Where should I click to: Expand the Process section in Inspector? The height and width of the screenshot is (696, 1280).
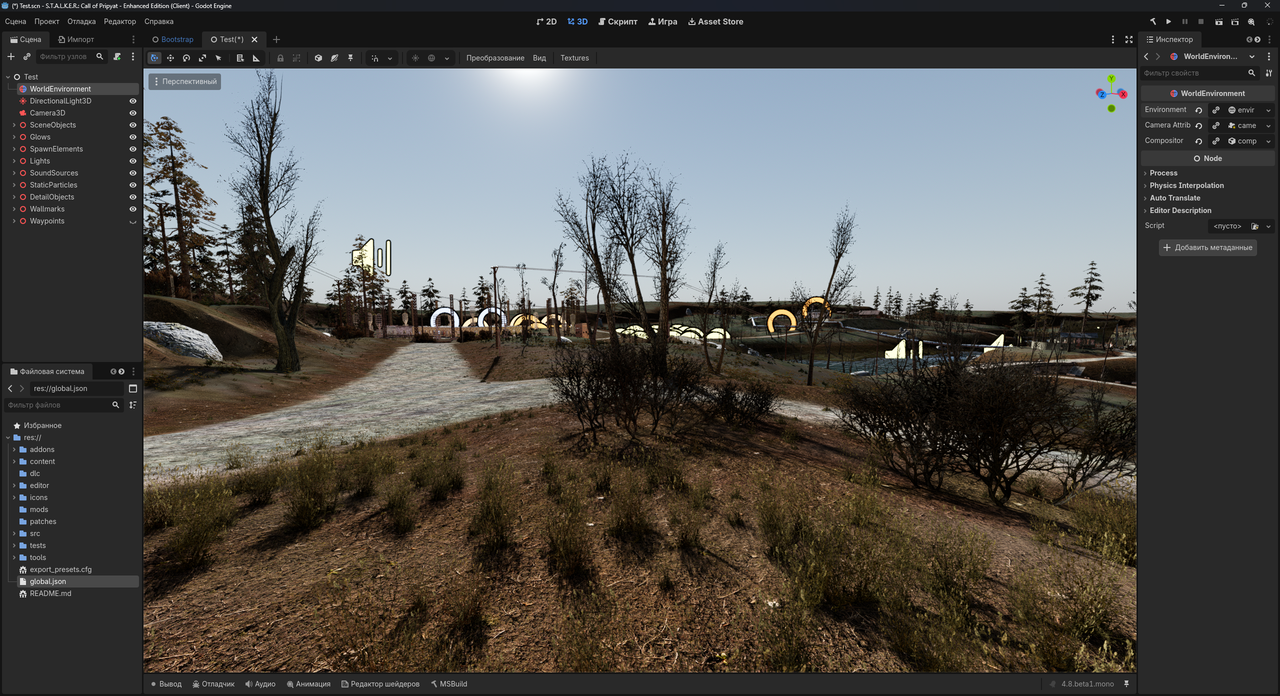click(1208, 173)
